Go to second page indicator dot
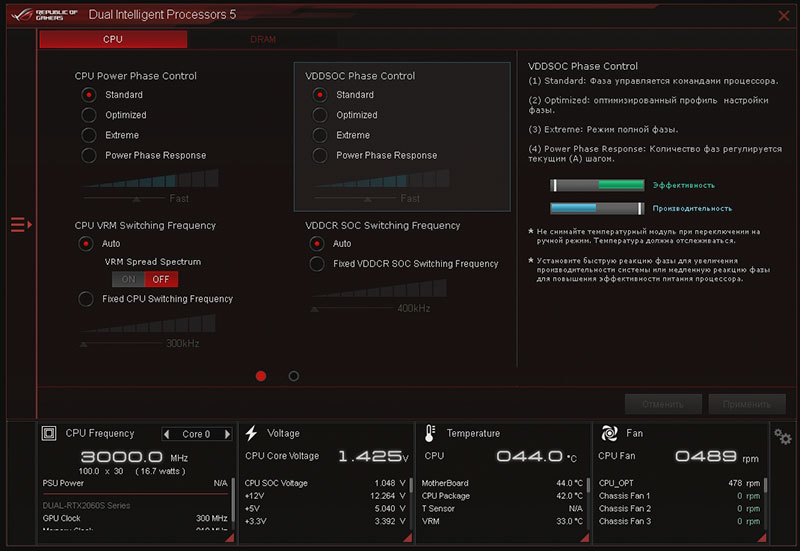 click(x=294, y=376)
